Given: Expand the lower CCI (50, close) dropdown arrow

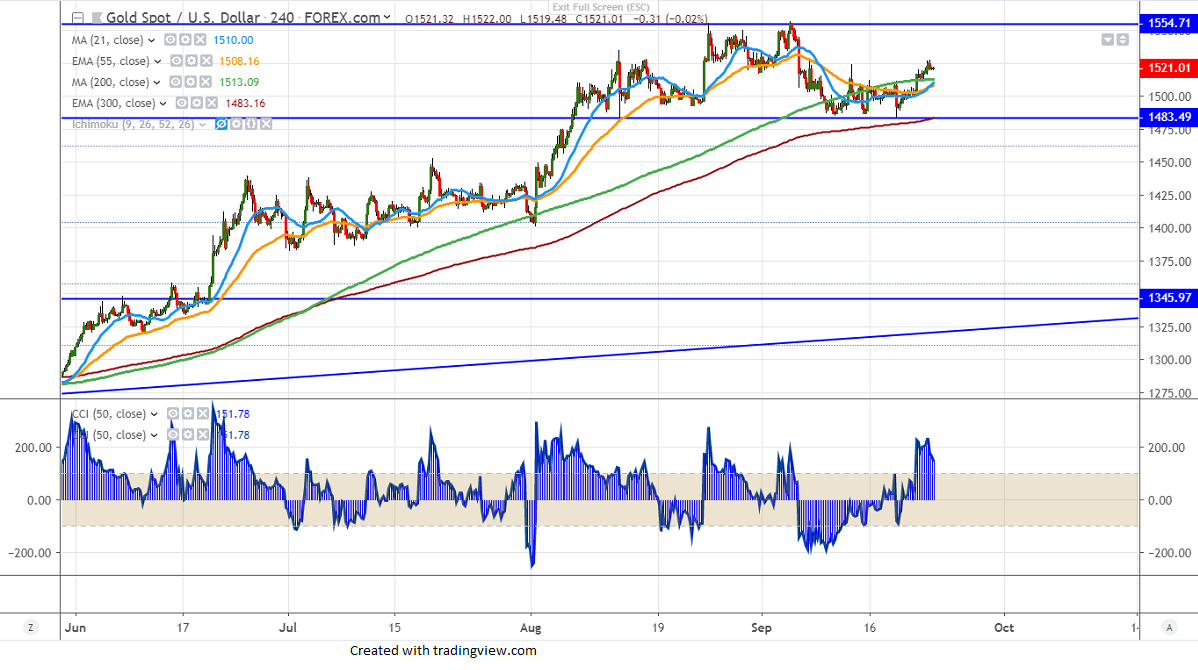Looking at the screenshot, I should tap(154, 435).
